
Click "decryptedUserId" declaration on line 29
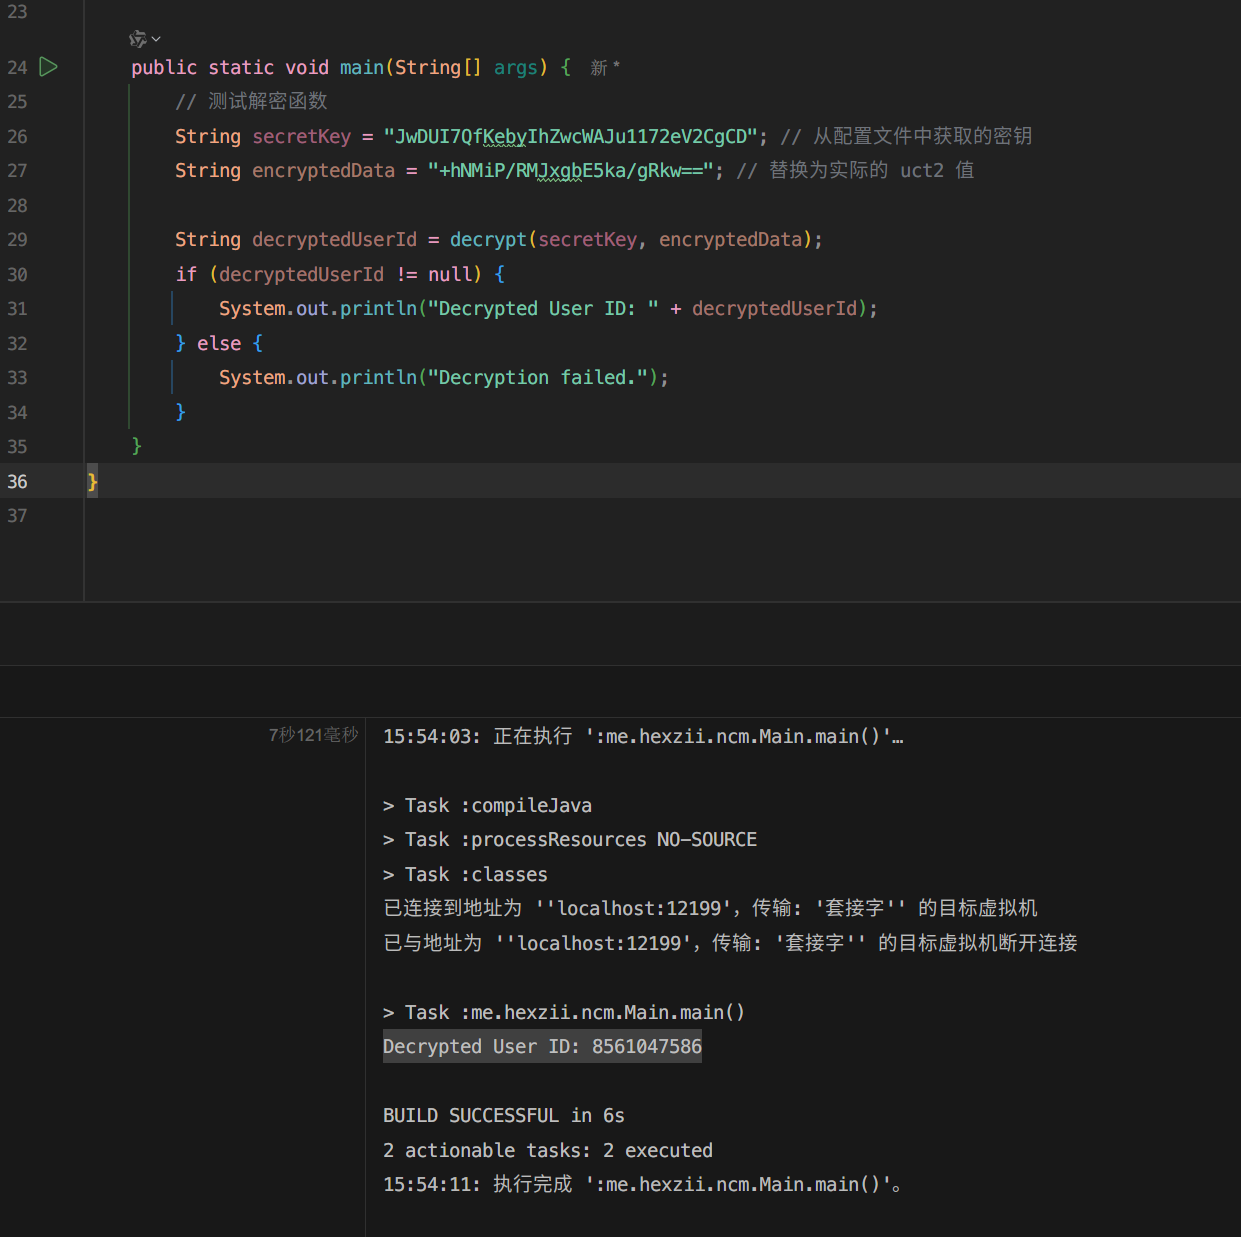[334, 240]
